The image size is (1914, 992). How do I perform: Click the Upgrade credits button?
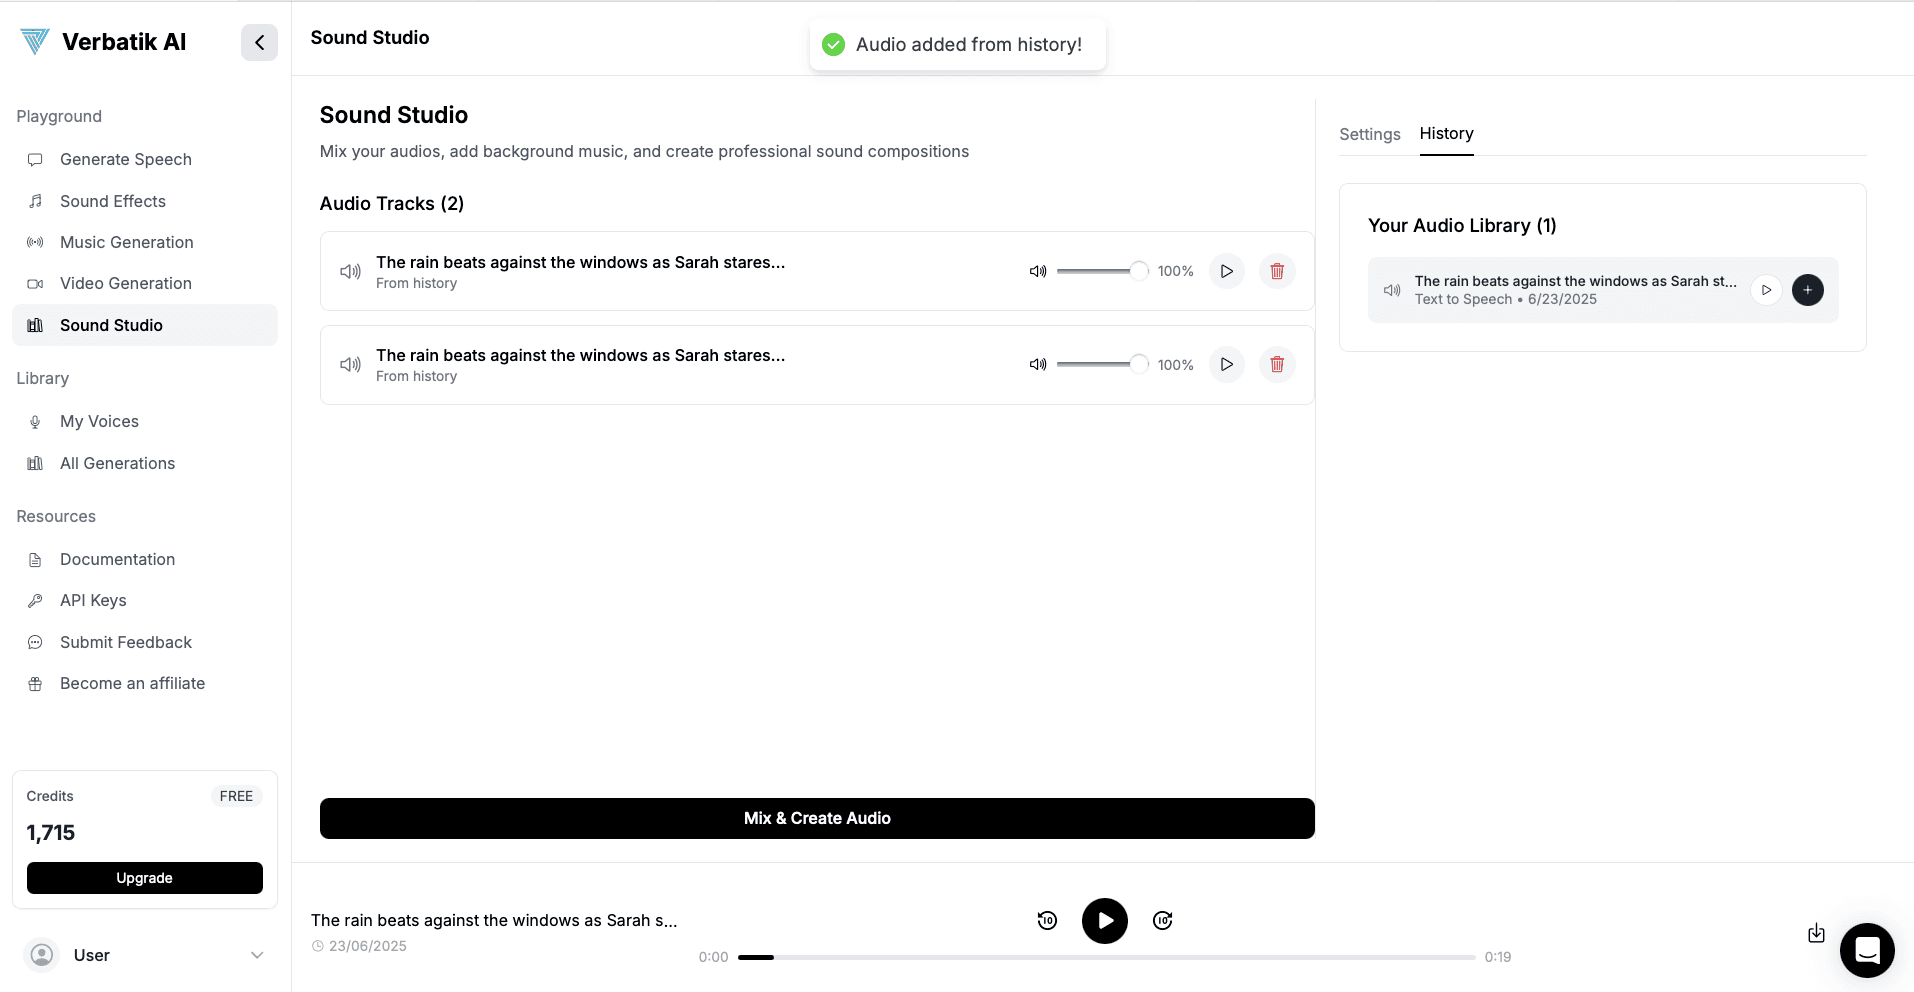click(x=144, y=878)
